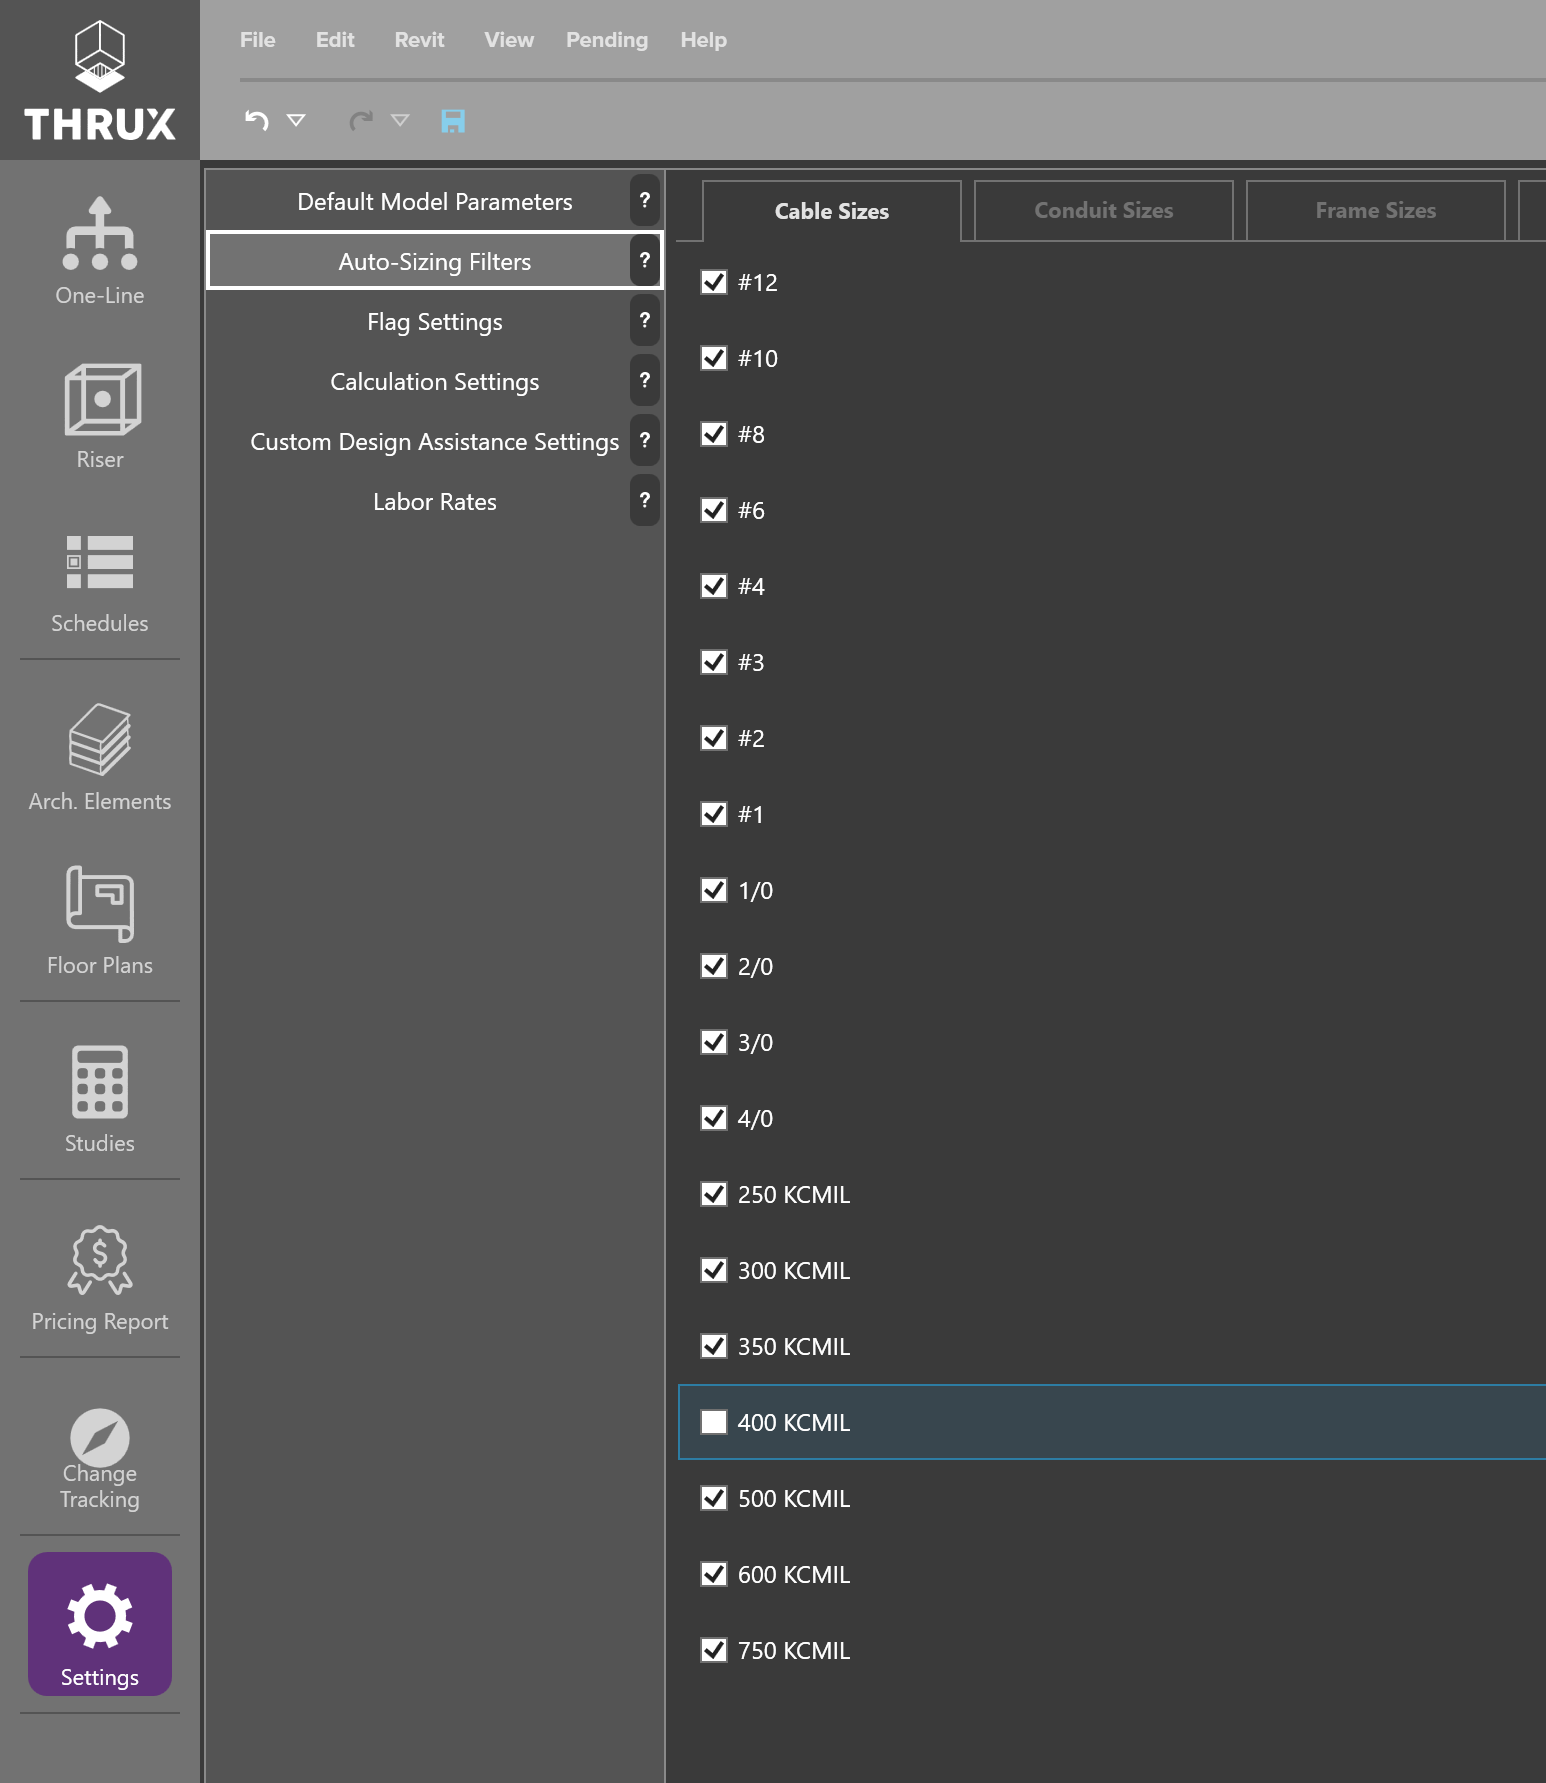Expand the redo history dropdown
This screenshot has width=1546, height=1783.
[400, 121]
